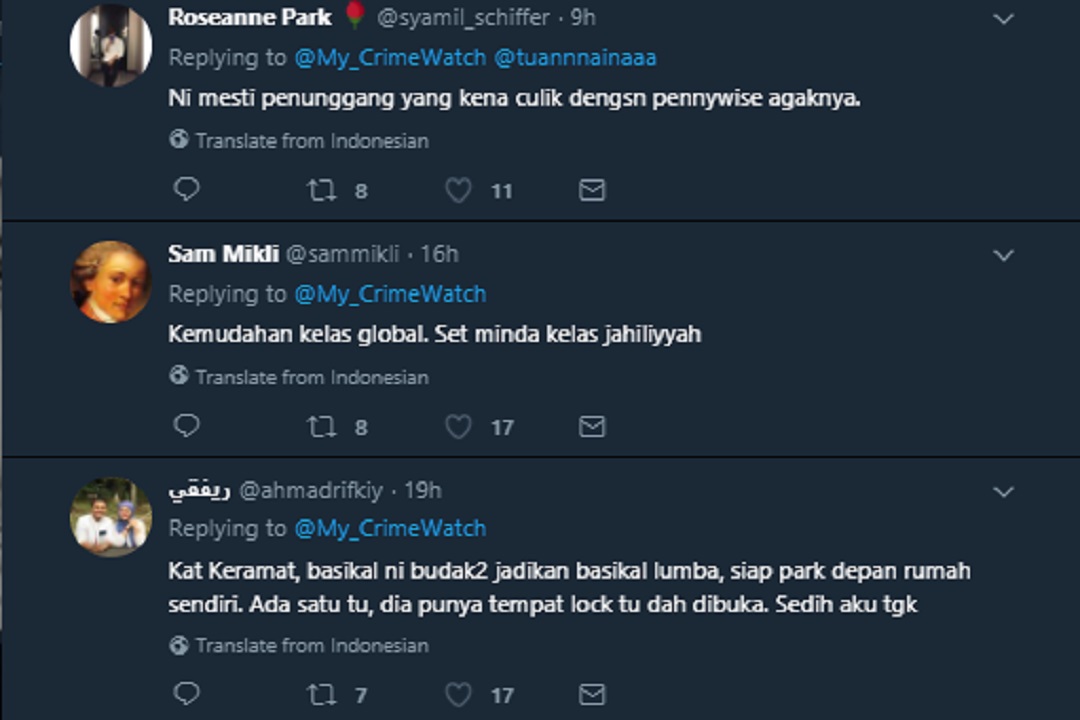
Task: Expand options chevron on Roseanne Park's tweet
Action: (x=1003, y=19)
